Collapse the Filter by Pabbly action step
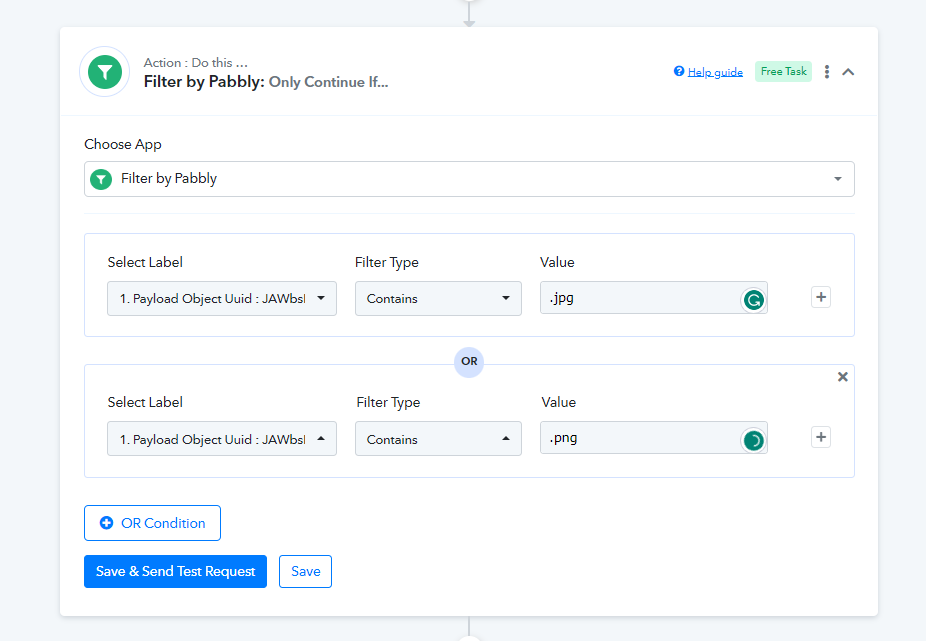 848,72
